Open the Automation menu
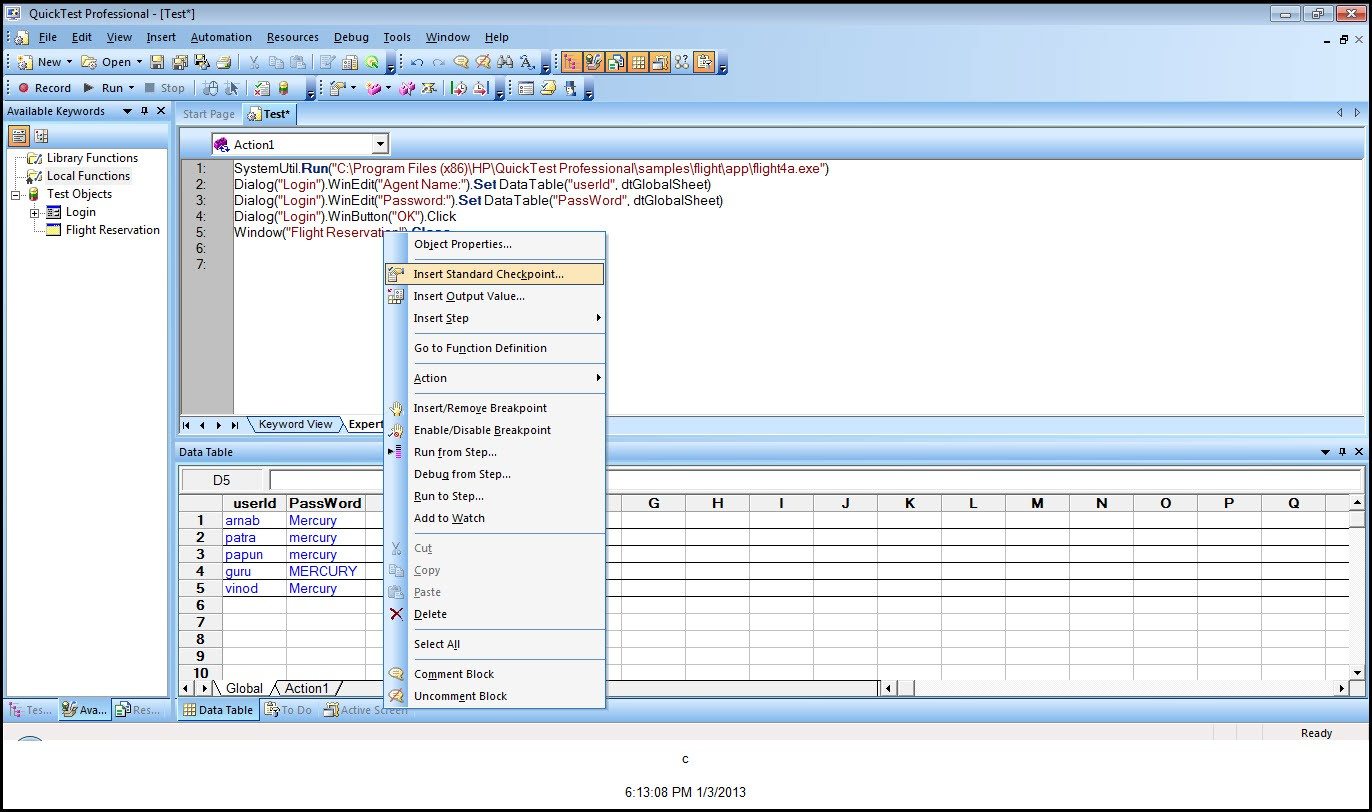Image resolution: width=1372 pixels, height=812 pixels. coord(221,37)
